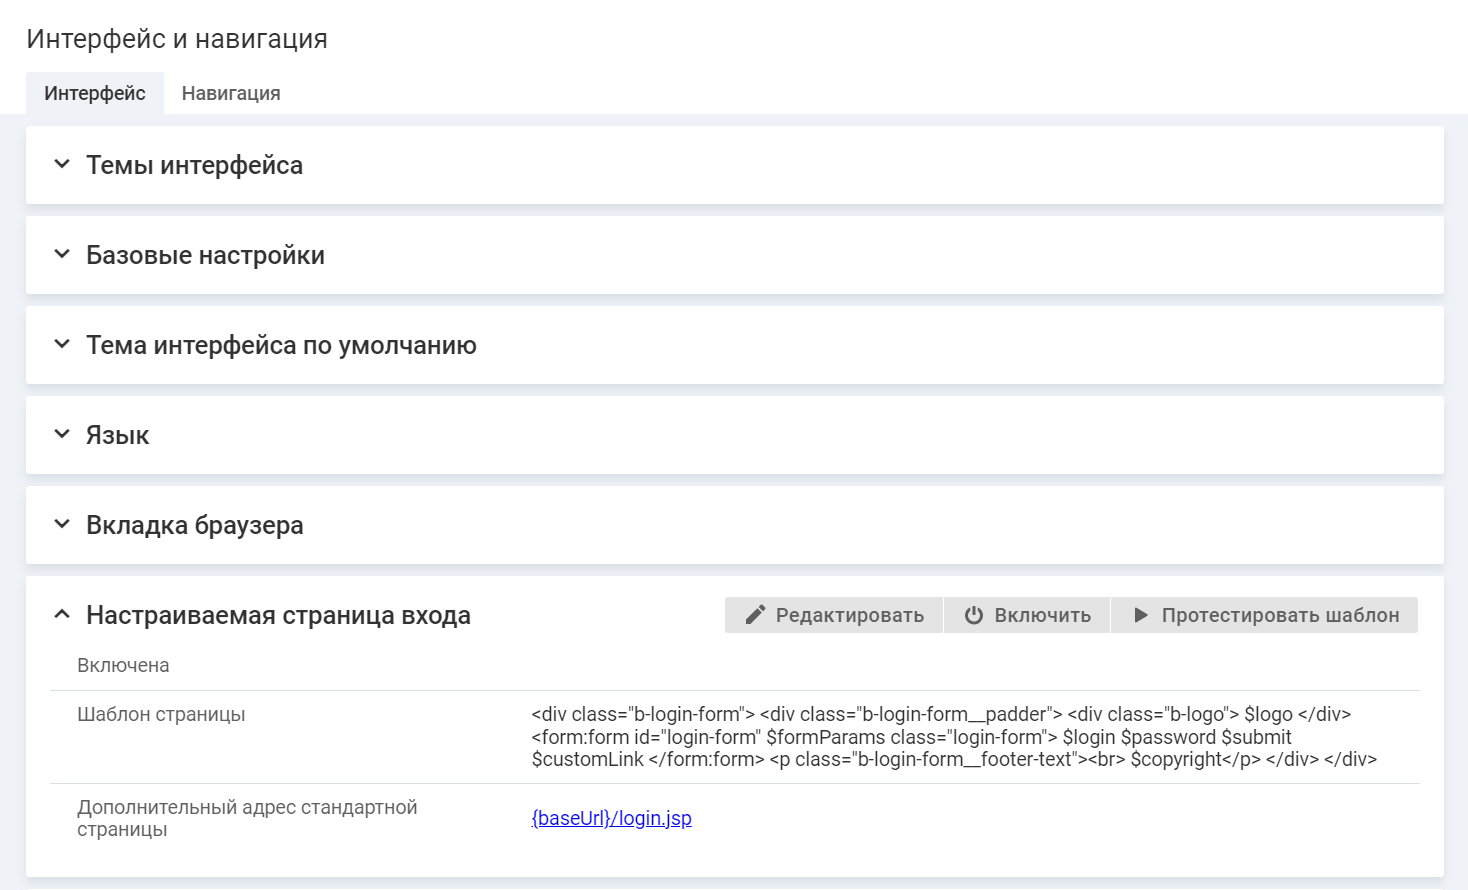Image resolution: width=1468 pixels, height=890 pixels.
Task: Click the chevron beside Базовые настройки
Action: 62,254
